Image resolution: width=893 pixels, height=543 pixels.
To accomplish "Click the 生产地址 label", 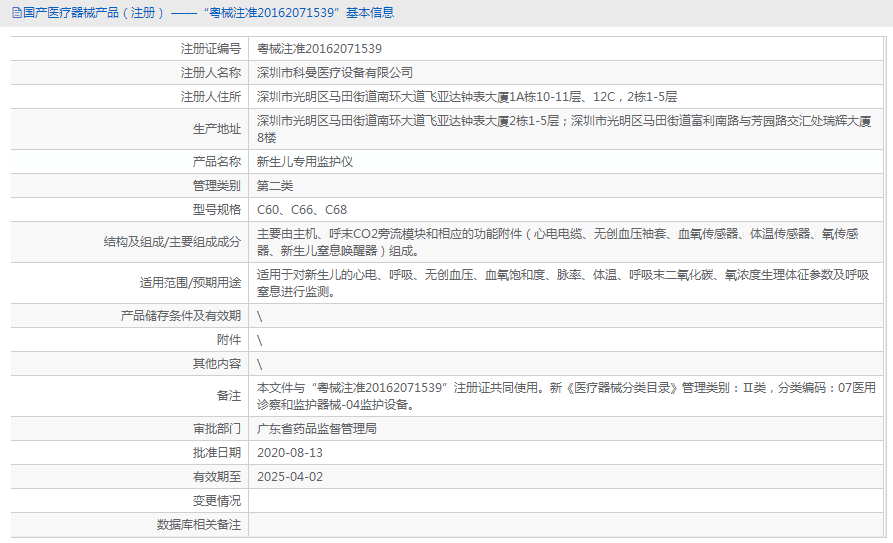I will click(217, 129).
